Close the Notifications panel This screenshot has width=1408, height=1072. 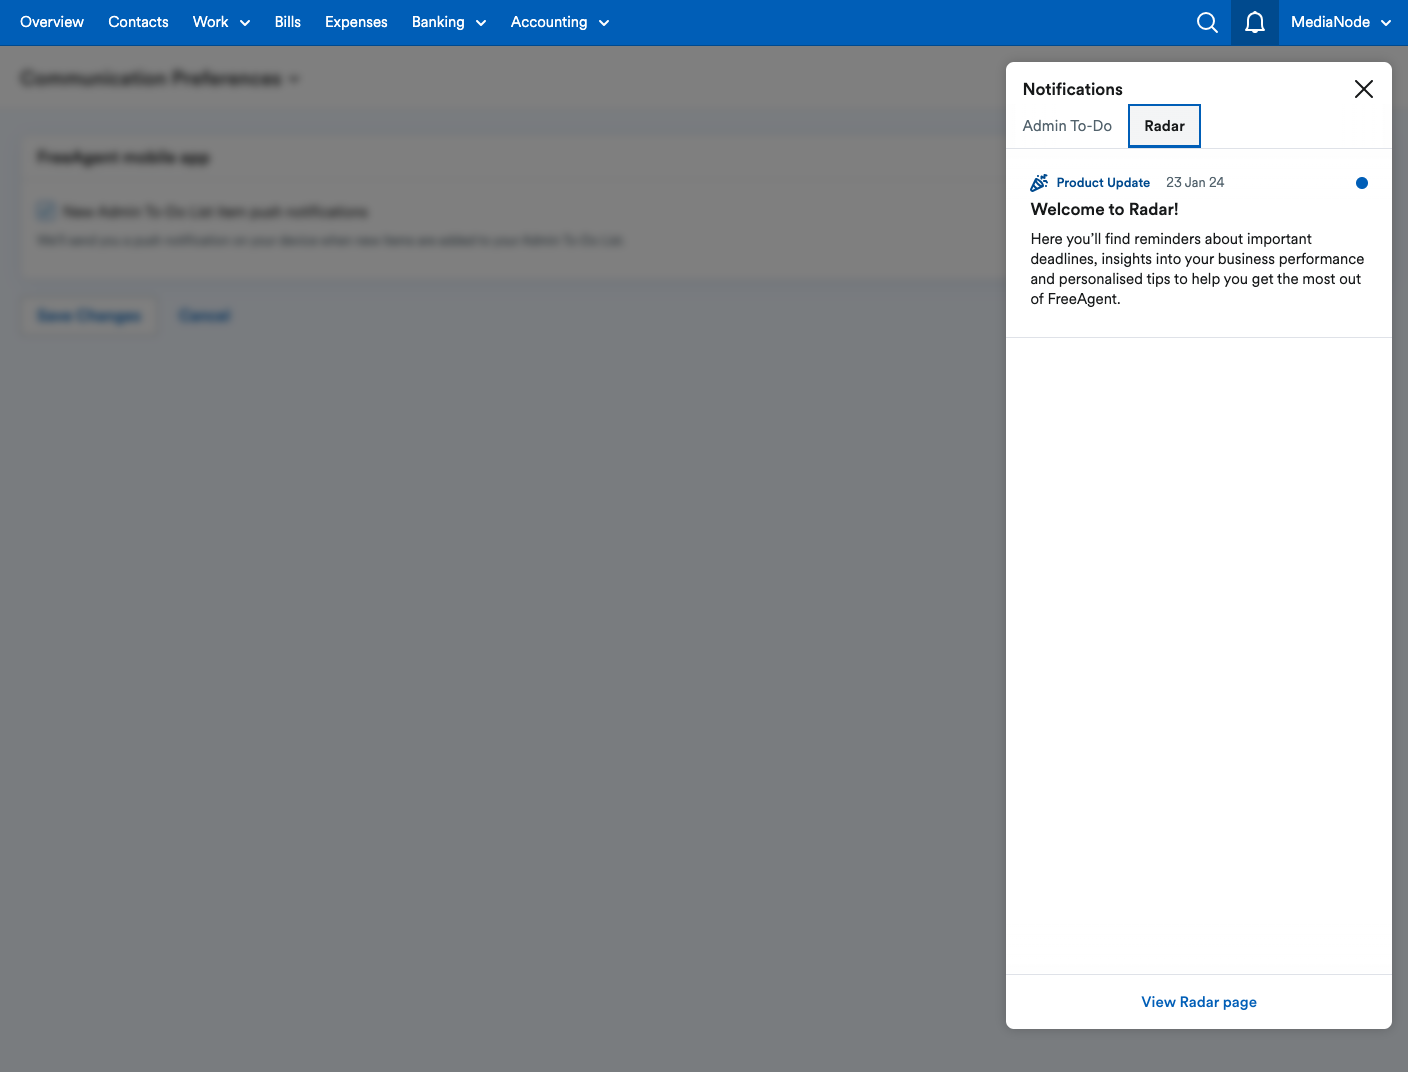(x=1363, y=89)
